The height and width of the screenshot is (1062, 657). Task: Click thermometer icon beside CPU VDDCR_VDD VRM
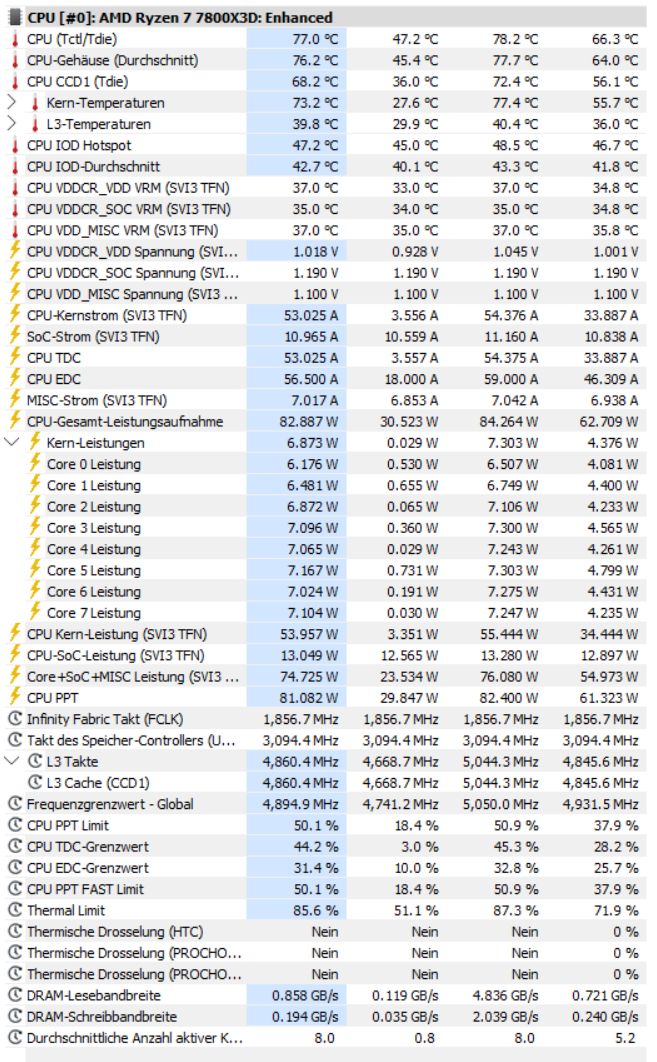click(15, 188)
